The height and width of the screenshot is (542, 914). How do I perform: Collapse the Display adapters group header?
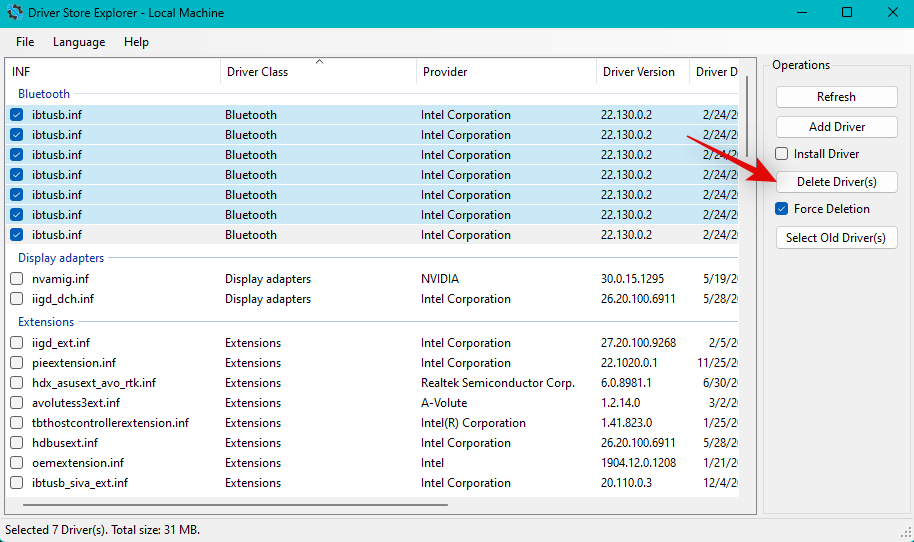pyautogui.click(x=61, y=258)
